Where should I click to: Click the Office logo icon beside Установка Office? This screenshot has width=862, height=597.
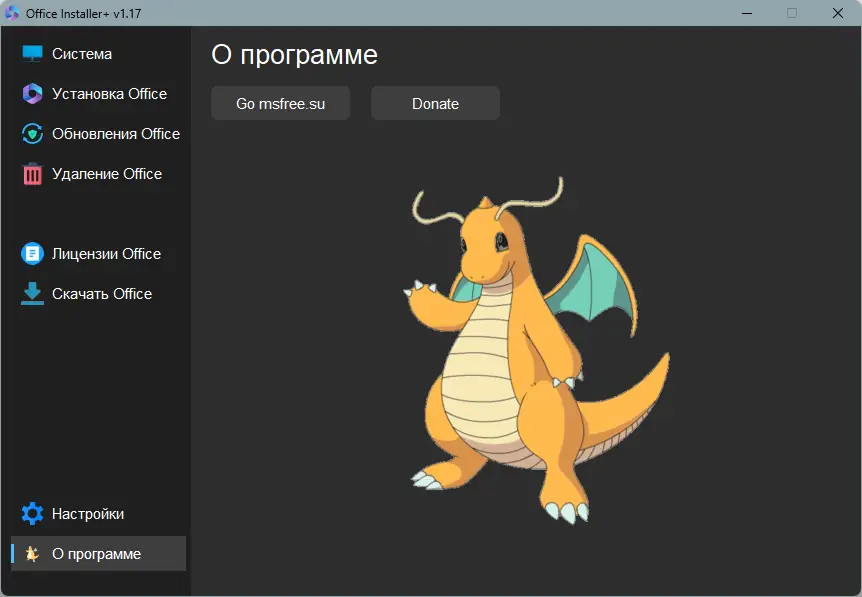point(32,93)
